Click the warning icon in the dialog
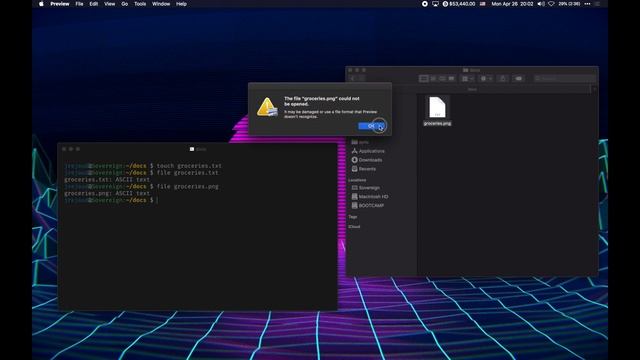Screen dimensions: 640x360 (267, 107)
